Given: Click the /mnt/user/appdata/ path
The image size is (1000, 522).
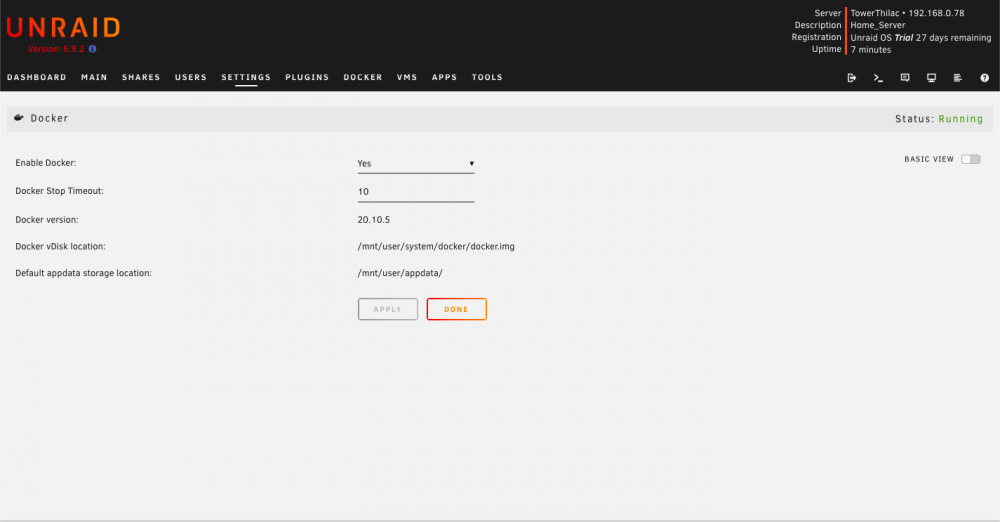Looking at the screenshot, I should (400, 273).
